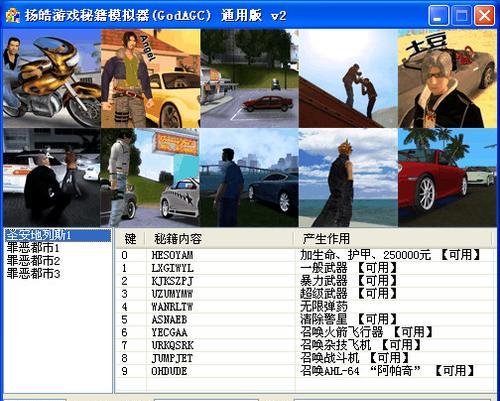The height and width of the screenshot is (401, 500).
Task: Click the golden motorcycle thumbnail
Action: [x=52, y=78]
